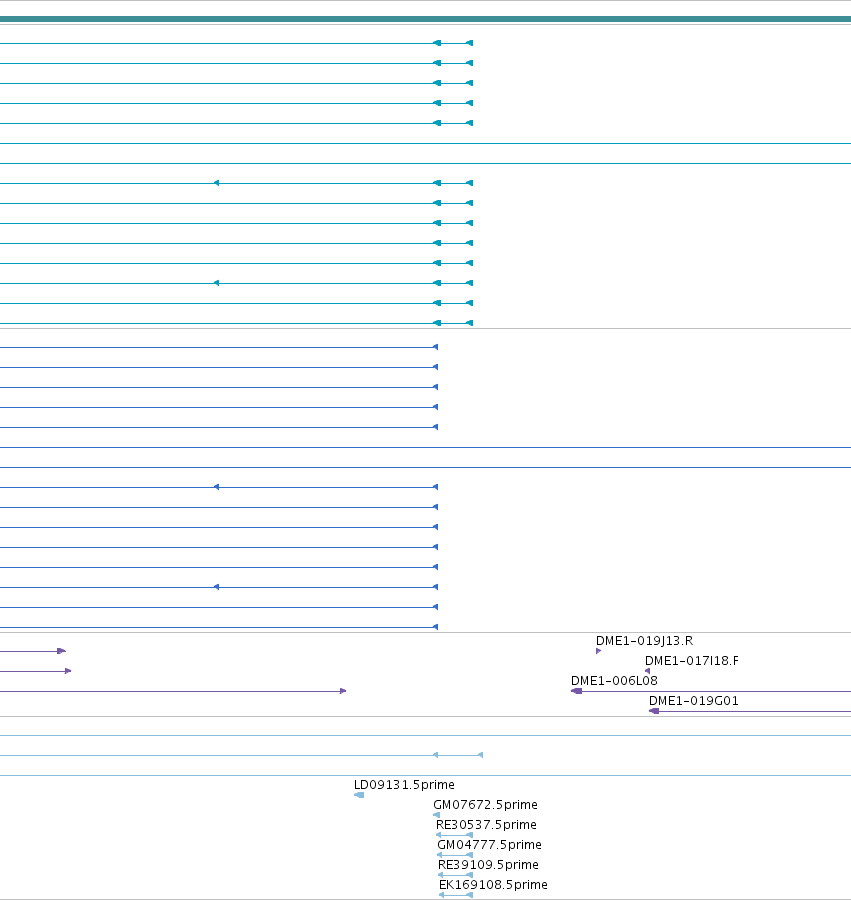Click the DME1-019G01 feature label
The image size is (851, 900).
[693, 701]
